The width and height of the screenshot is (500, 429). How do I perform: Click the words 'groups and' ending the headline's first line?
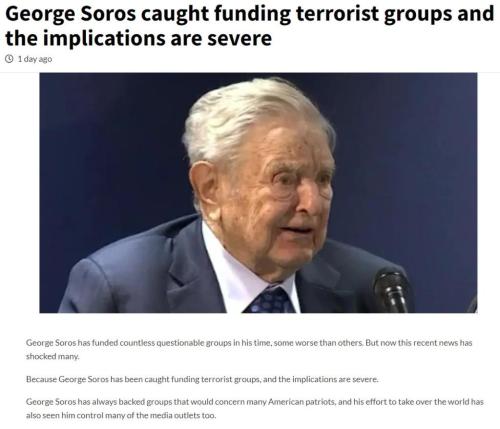(439, 15)
